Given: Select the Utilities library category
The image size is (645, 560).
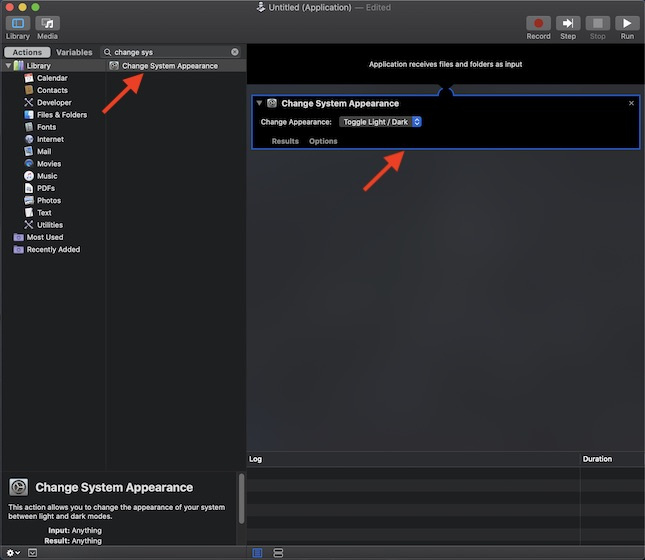Looking at the screenshot, I should [x=49, y=225].
